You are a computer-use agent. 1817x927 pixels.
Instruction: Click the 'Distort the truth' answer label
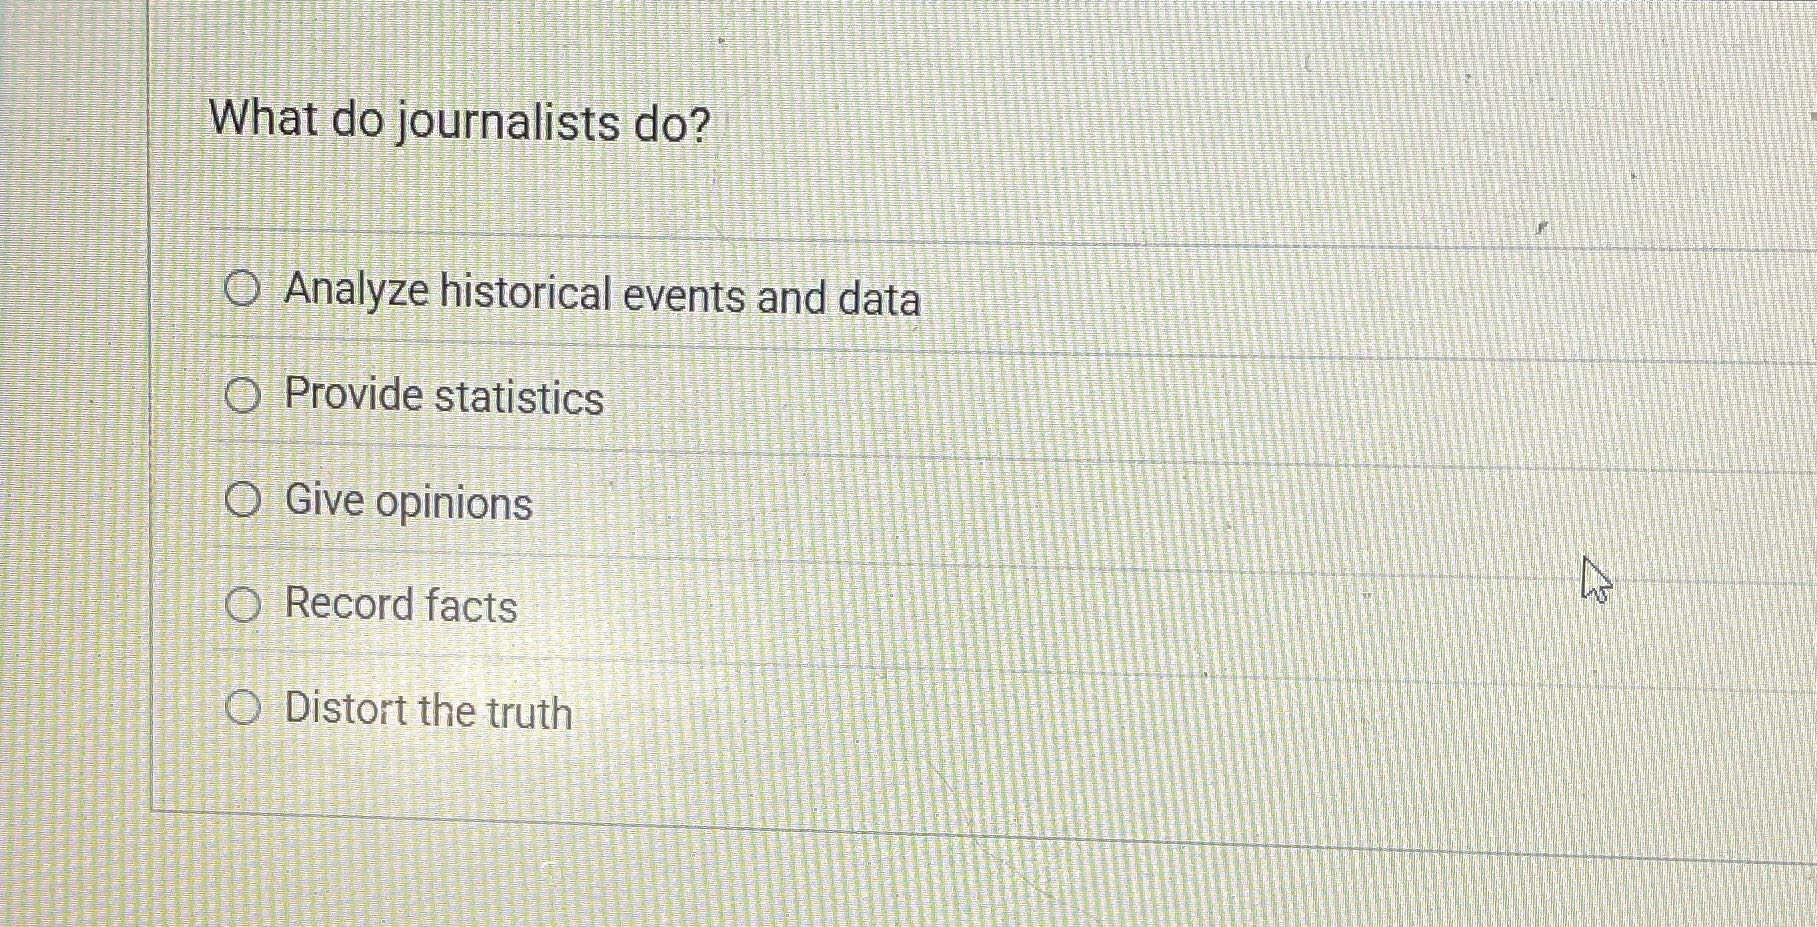(x=427, y=711)
